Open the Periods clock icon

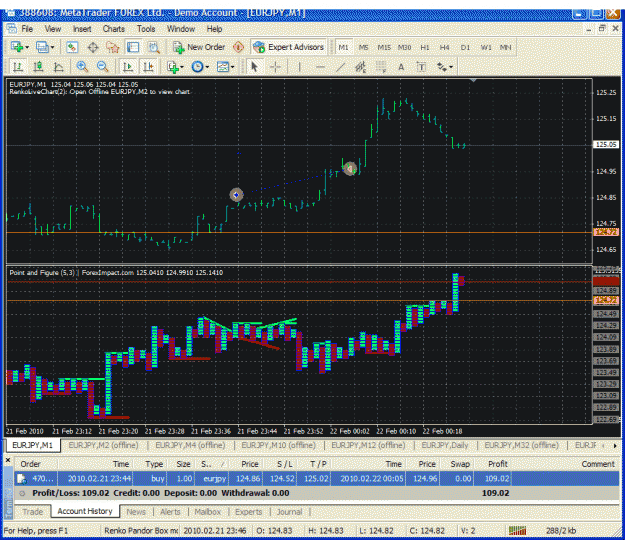coord(197,67)
